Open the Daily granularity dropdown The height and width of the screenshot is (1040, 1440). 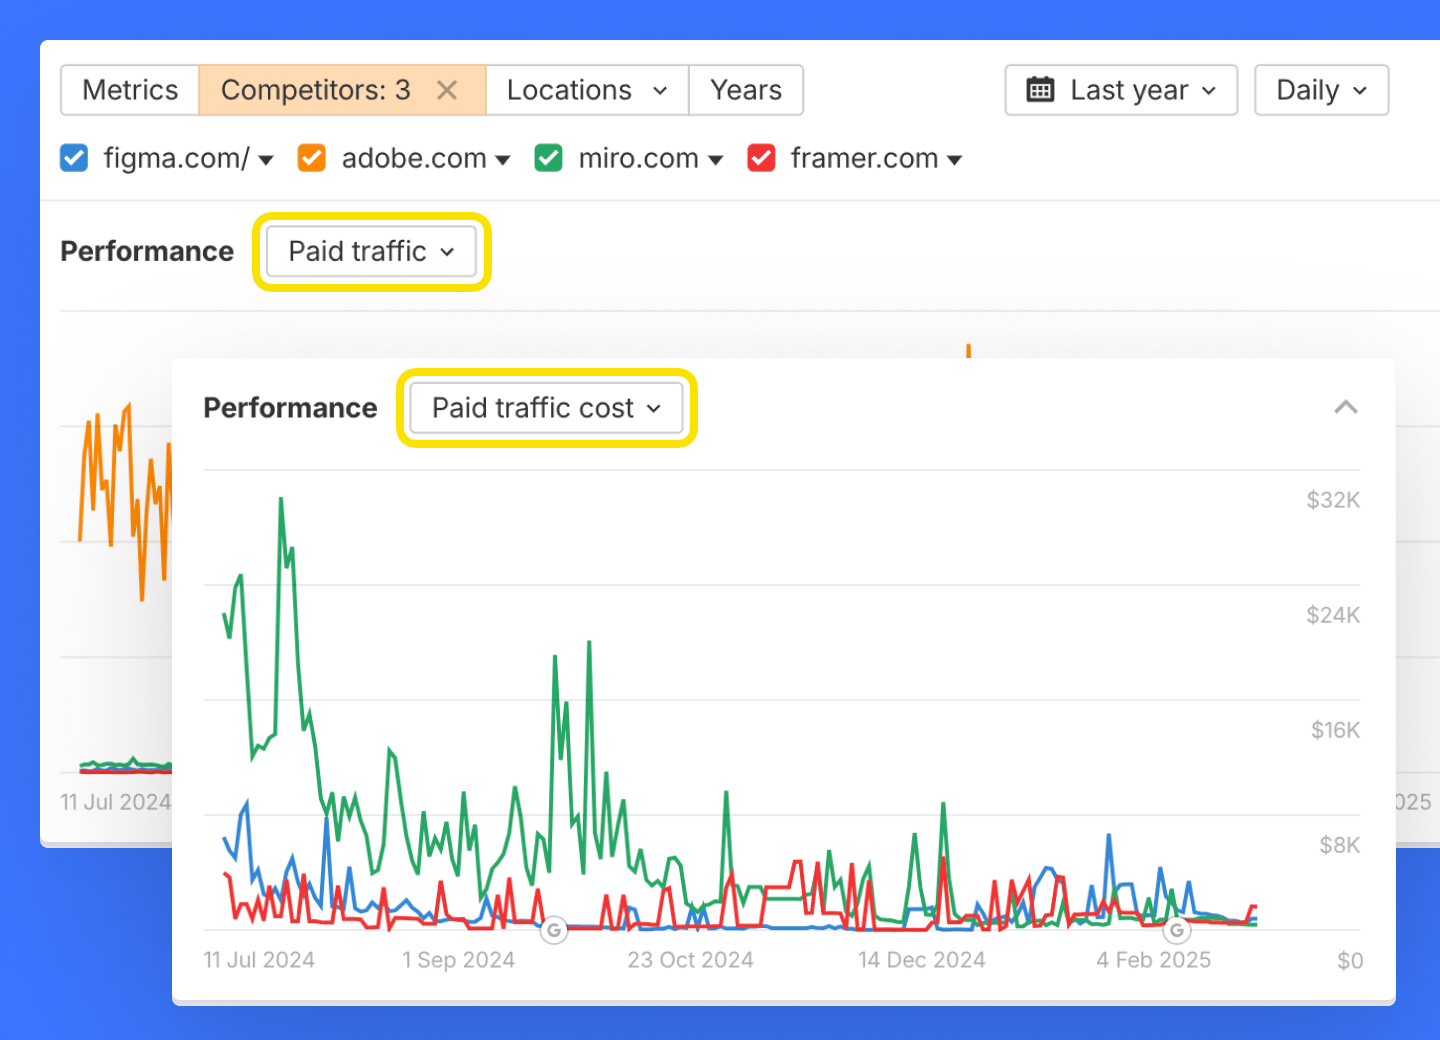click(x=1321, y=90)
